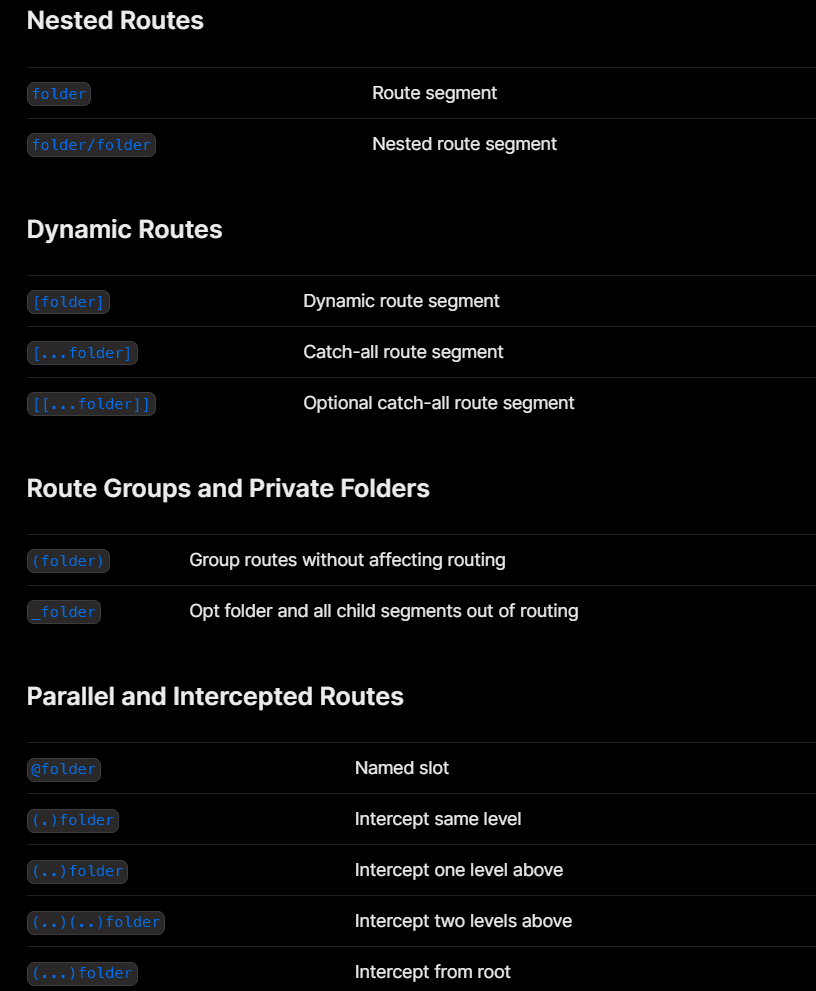Open the 'folder/folder' nested route link
This screenshot has width=816, height=991.
tap(91, 145)
